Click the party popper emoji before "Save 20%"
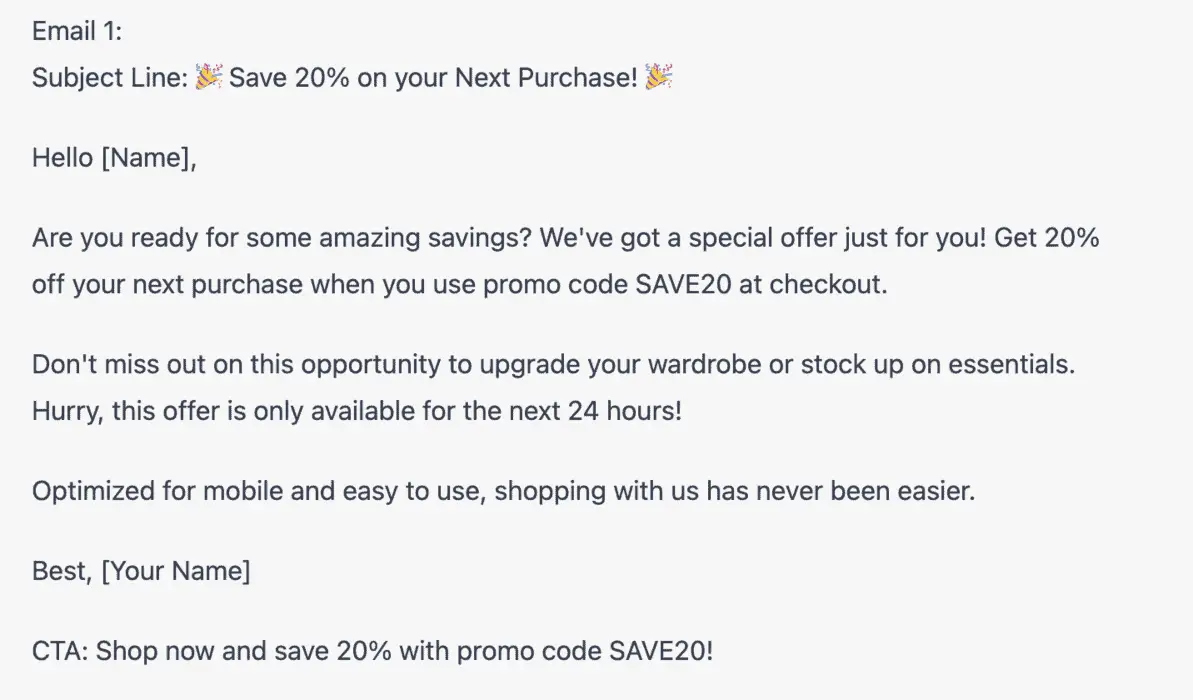Image resolution: width=1193 pixels, height=700 pixels. click(208, 77)
